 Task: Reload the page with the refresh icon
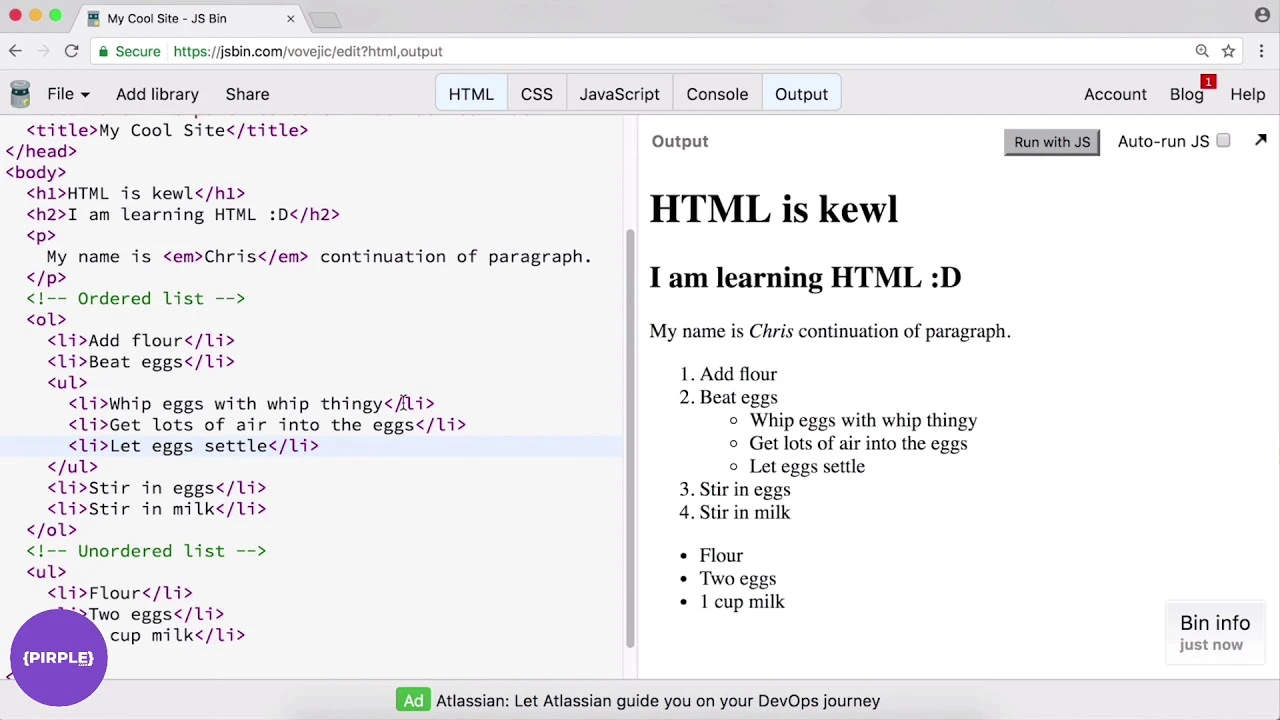[x=71, y=51]
